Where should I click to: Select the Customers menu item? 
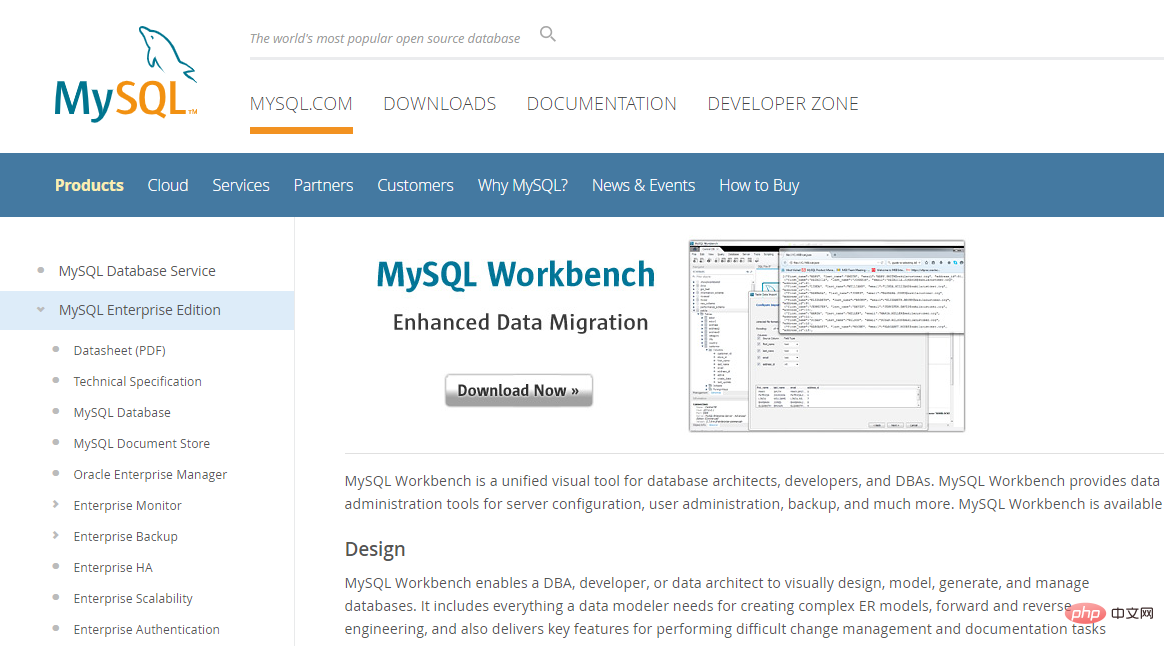(415, 185)
